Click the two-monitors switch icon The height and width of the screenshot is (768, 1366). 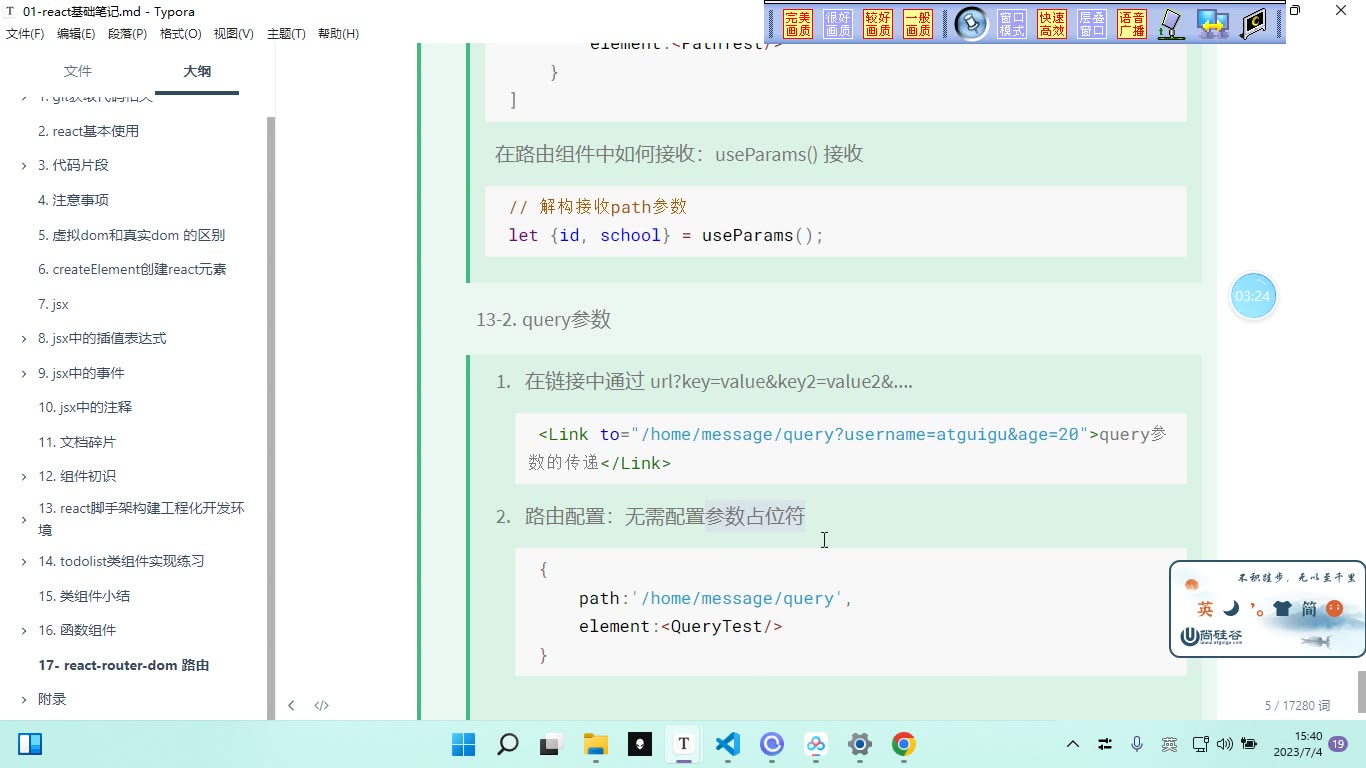pyautogui.click(x=1213, y=24)
